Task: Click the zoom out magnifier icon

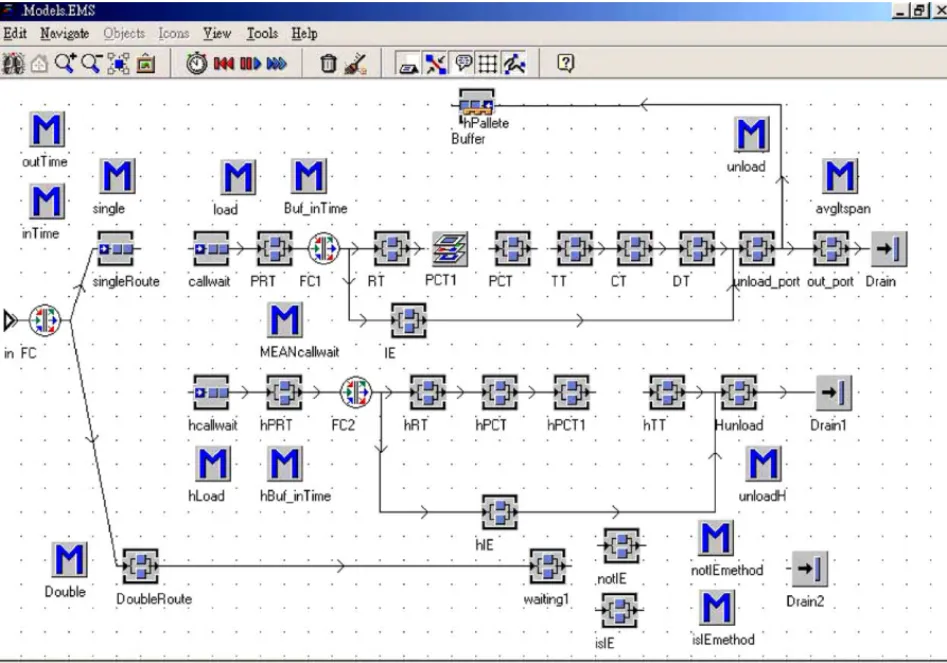Action: click(92, 63)
